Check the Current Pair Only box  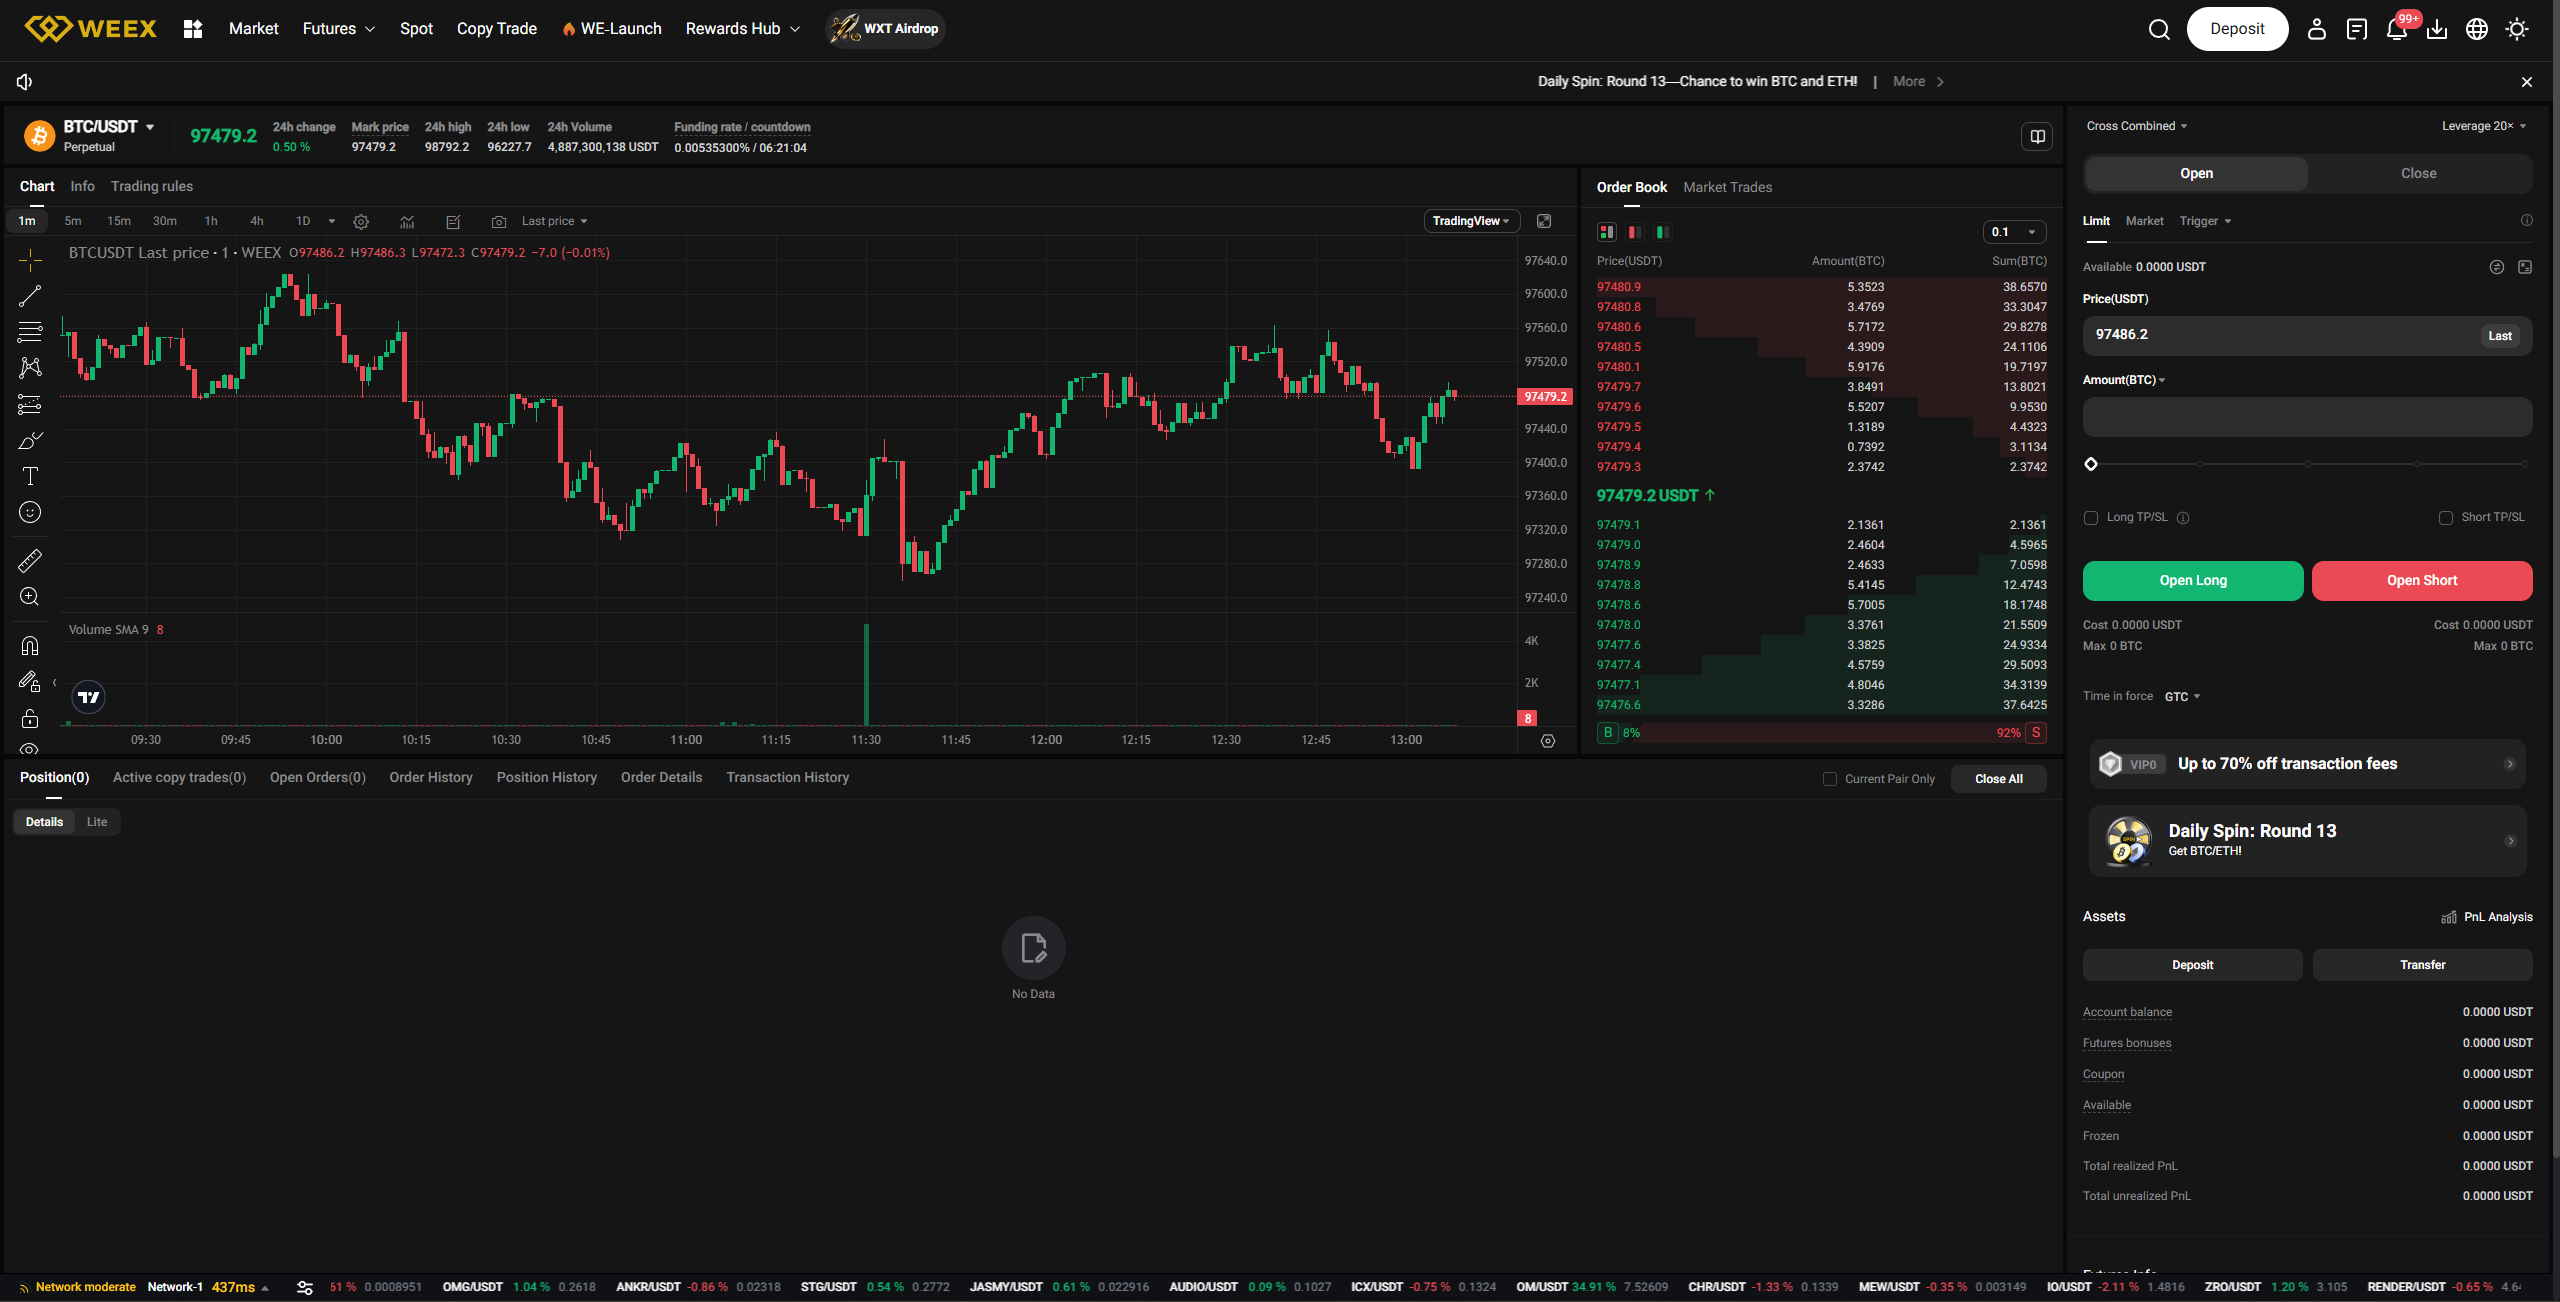pyautogui.click(x=1830, y=779)
